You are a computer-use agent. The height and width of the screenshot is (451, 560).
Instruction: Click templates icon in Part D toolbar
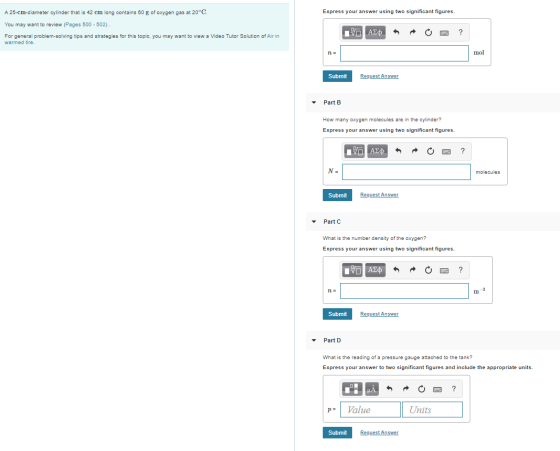pos(352,389)
